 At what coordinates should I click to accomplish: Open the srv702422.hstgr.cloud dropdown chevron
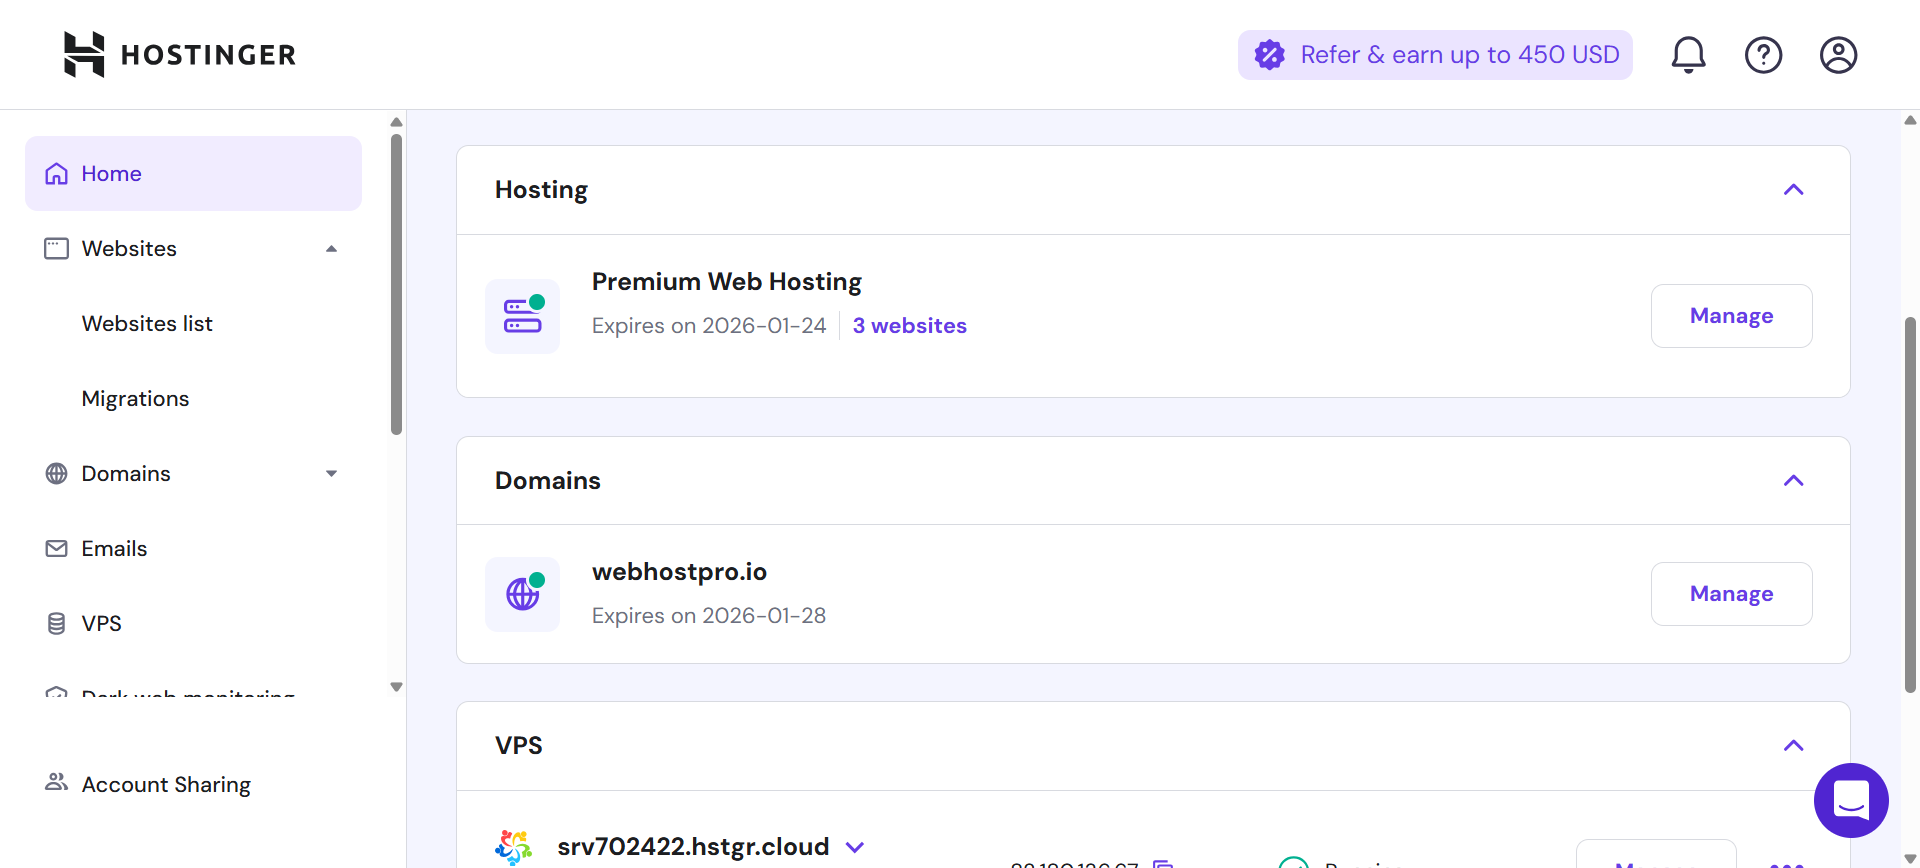855,848
